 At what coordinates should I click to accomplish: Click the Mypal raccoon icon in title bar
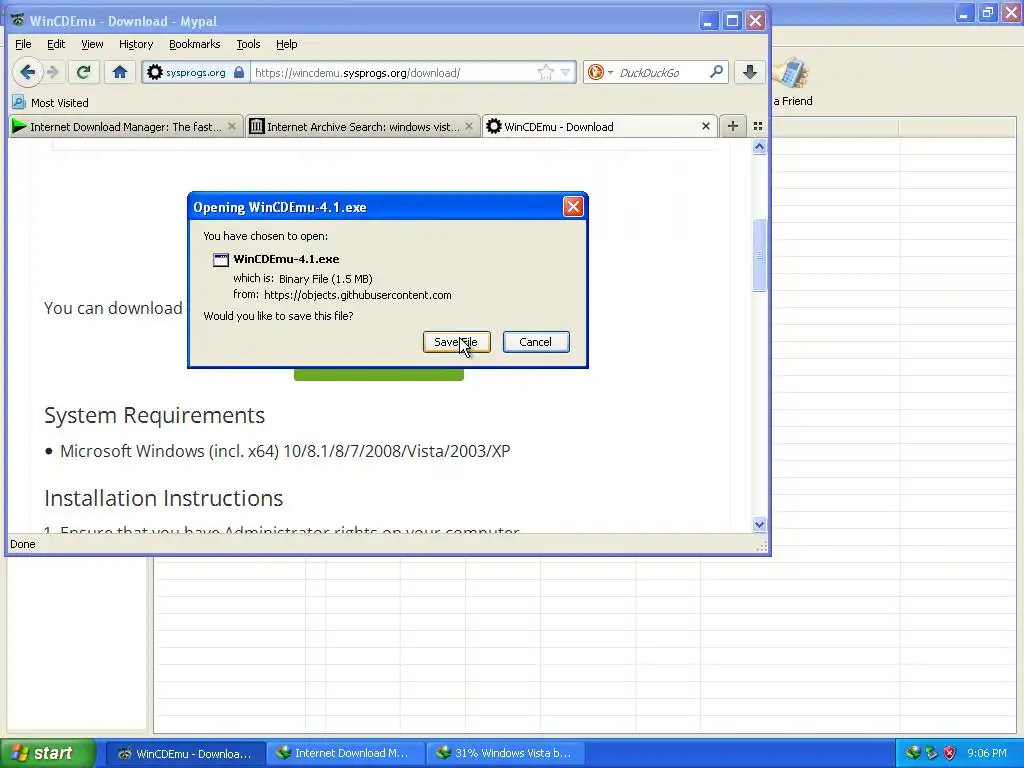click(18, 20)
